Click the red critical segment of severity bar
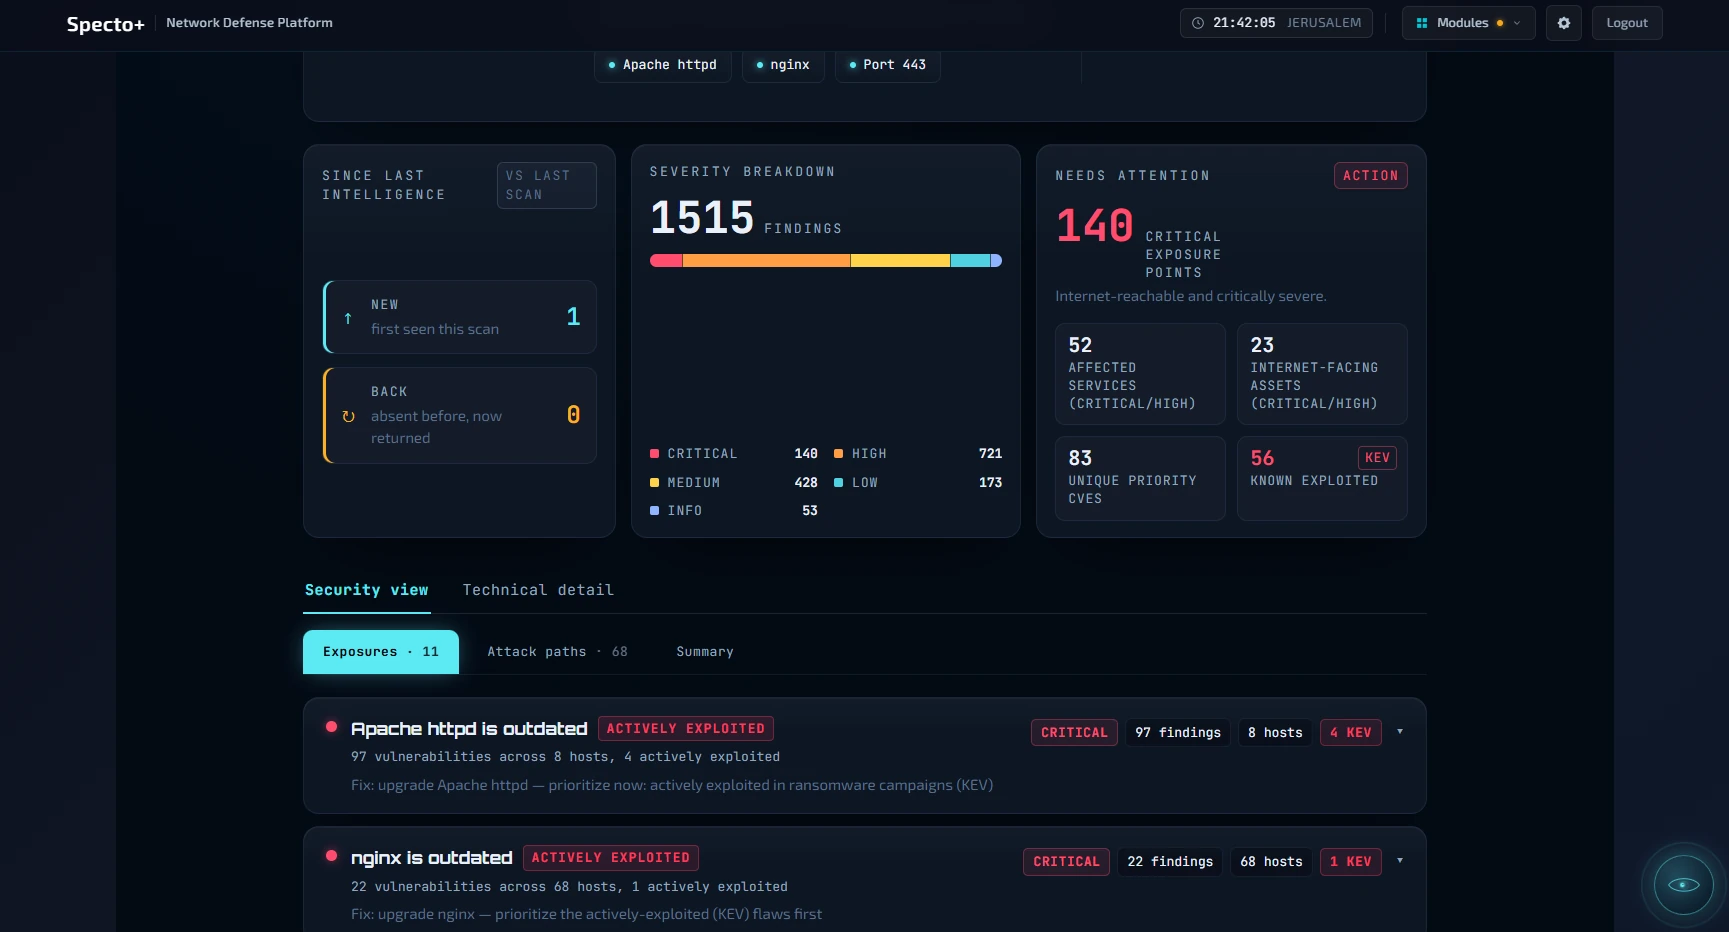Screen dimensions: 1729x932 (666, 261)
